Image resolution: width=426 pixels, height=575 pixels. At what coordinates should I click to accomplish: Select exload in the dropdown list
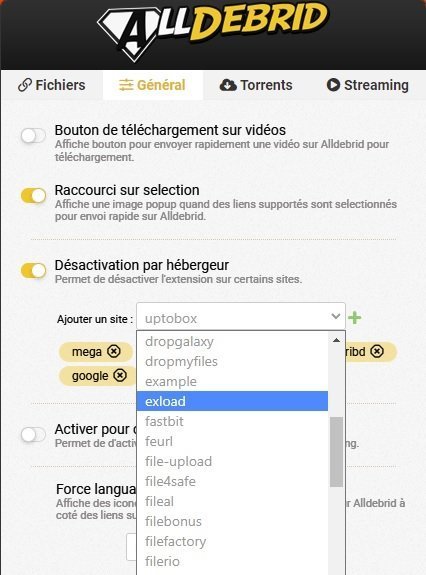click(x=232, y=401)
